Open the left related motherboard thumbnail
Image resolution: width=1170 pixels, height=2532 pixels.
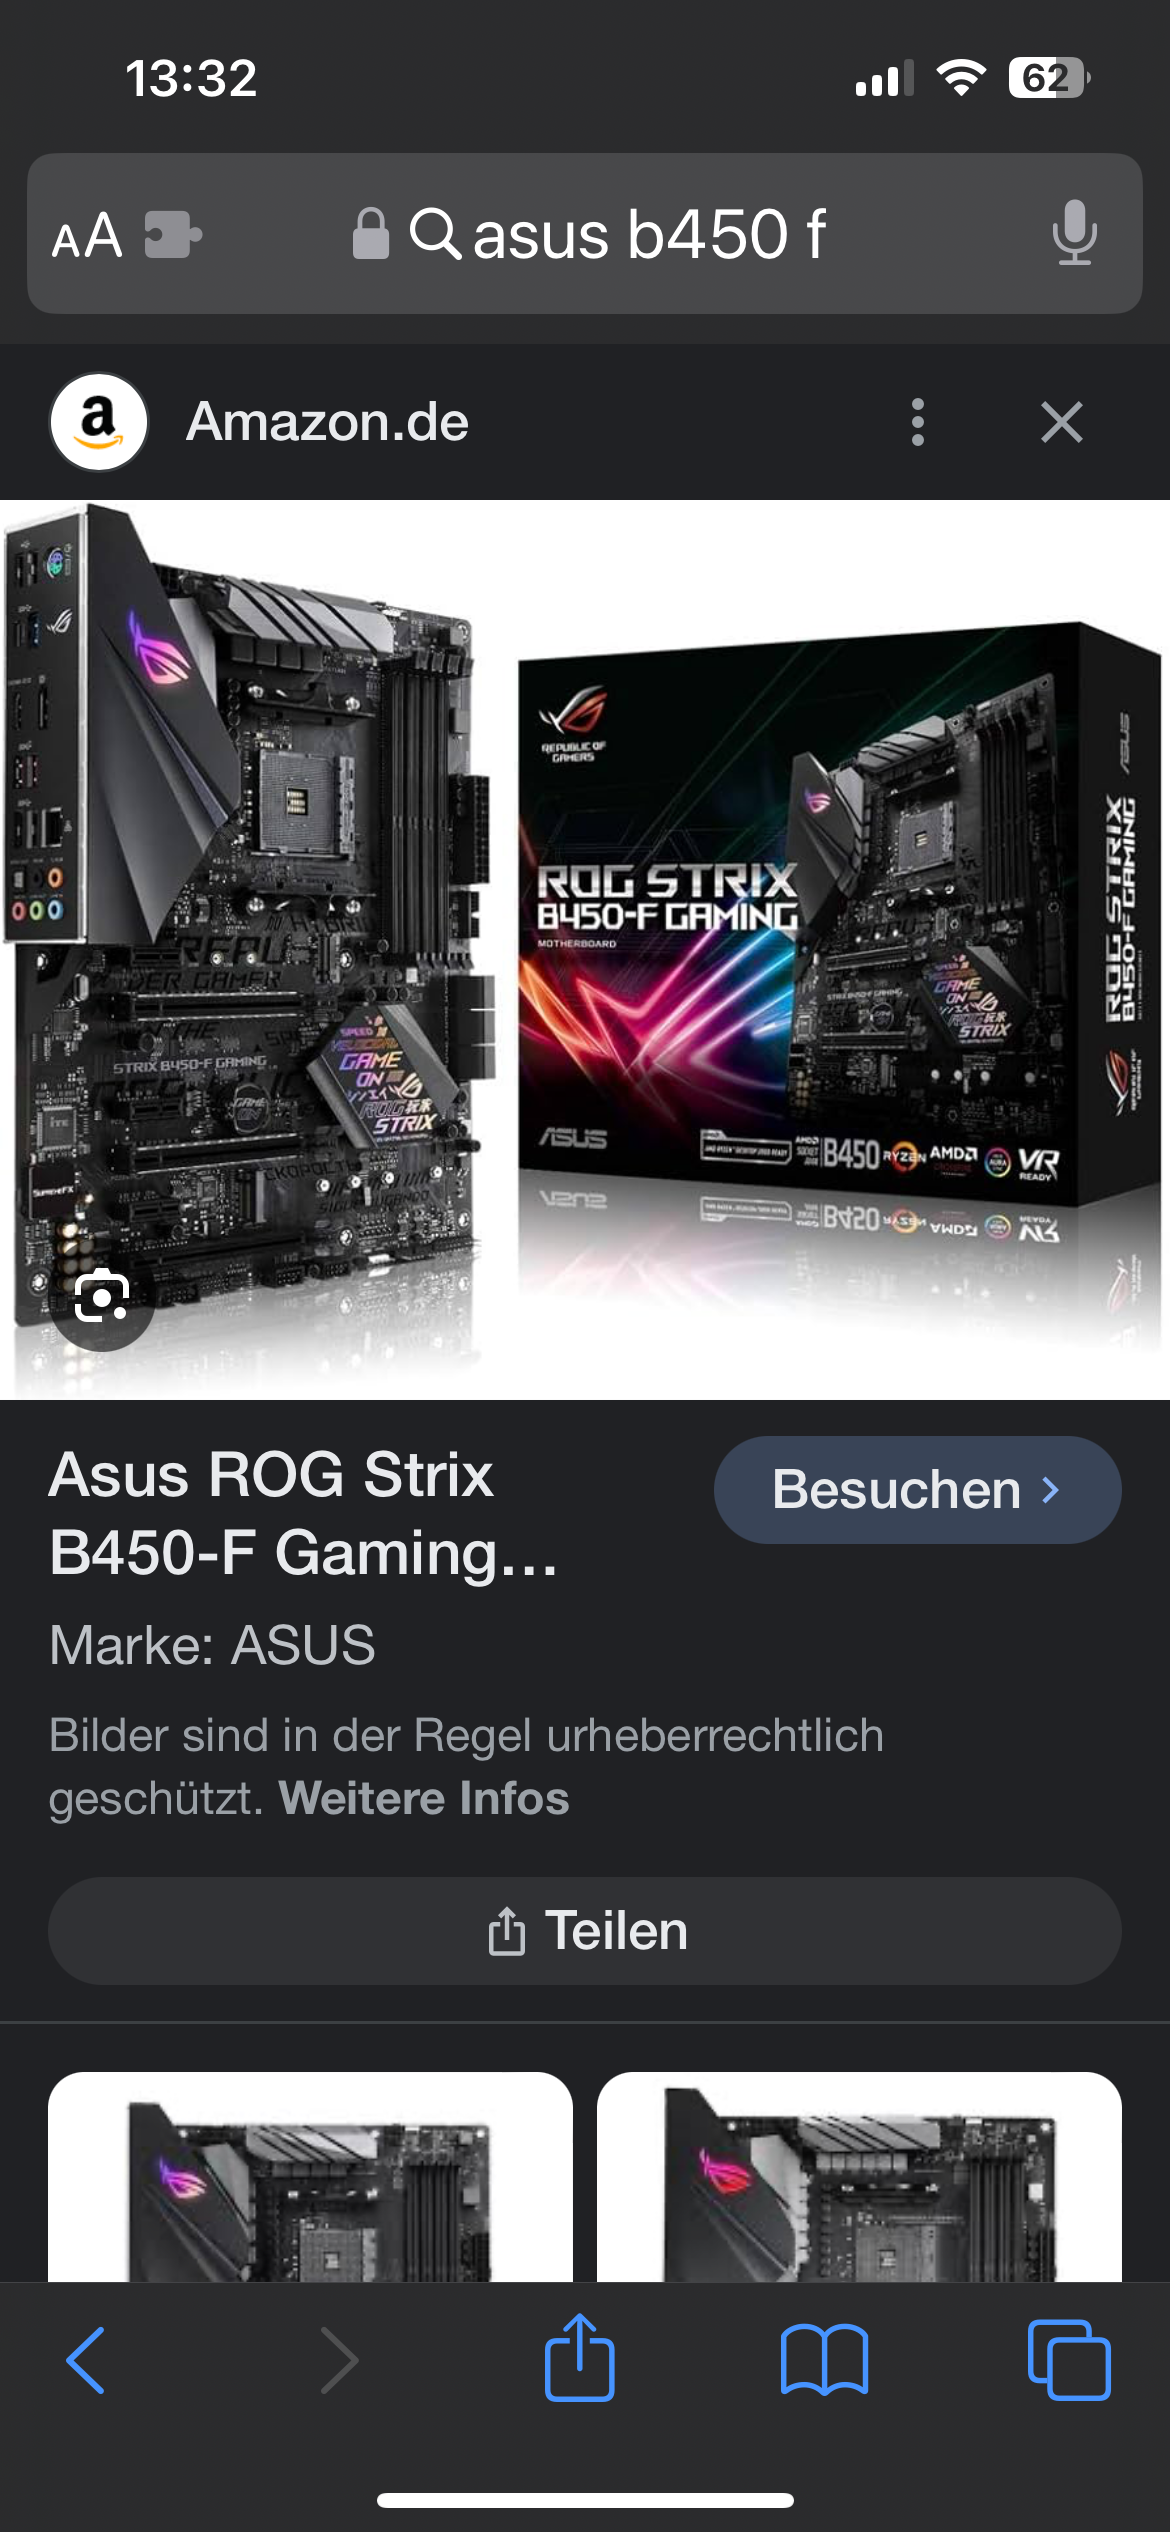310,2177
